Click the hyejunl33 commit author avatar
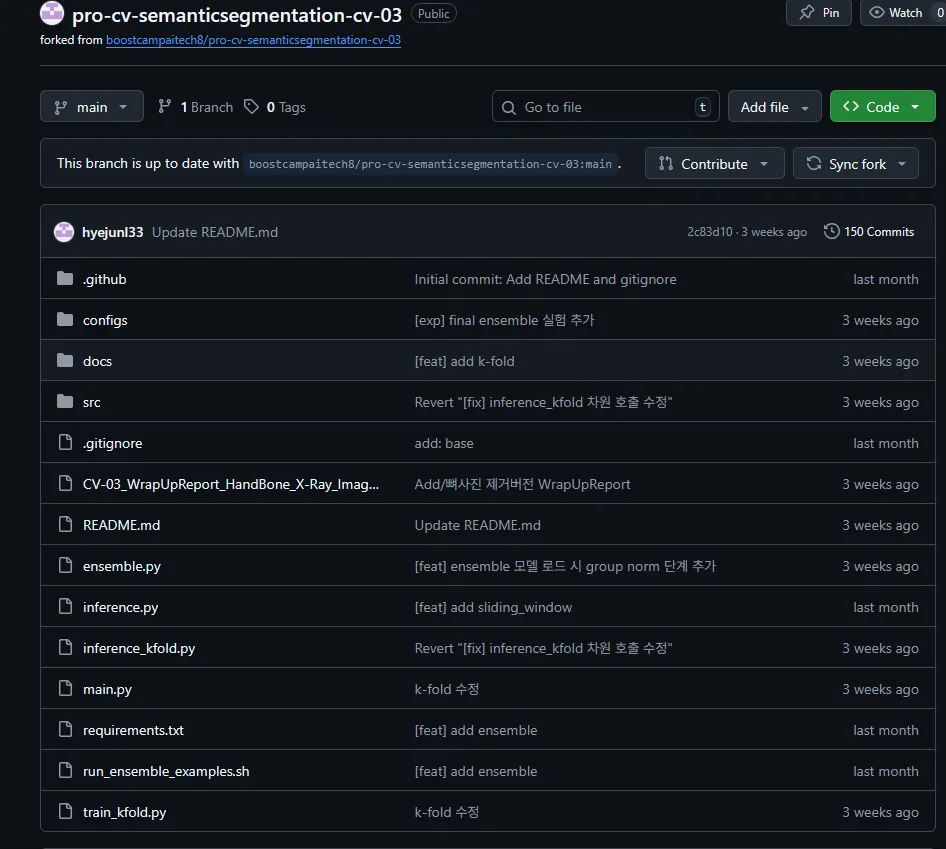The height and width of the screenshot is (849, 946). (64, 232)
